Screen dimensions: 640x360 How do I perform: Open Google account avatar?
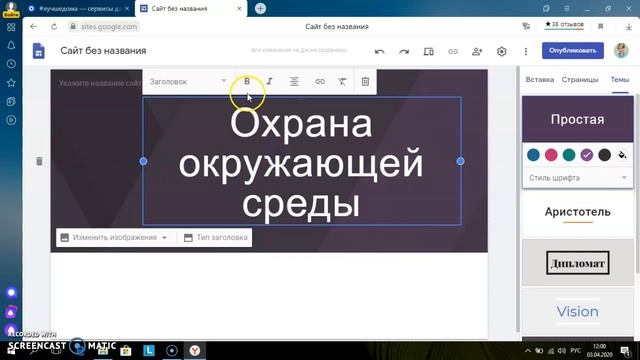click(x=621, y=51)
